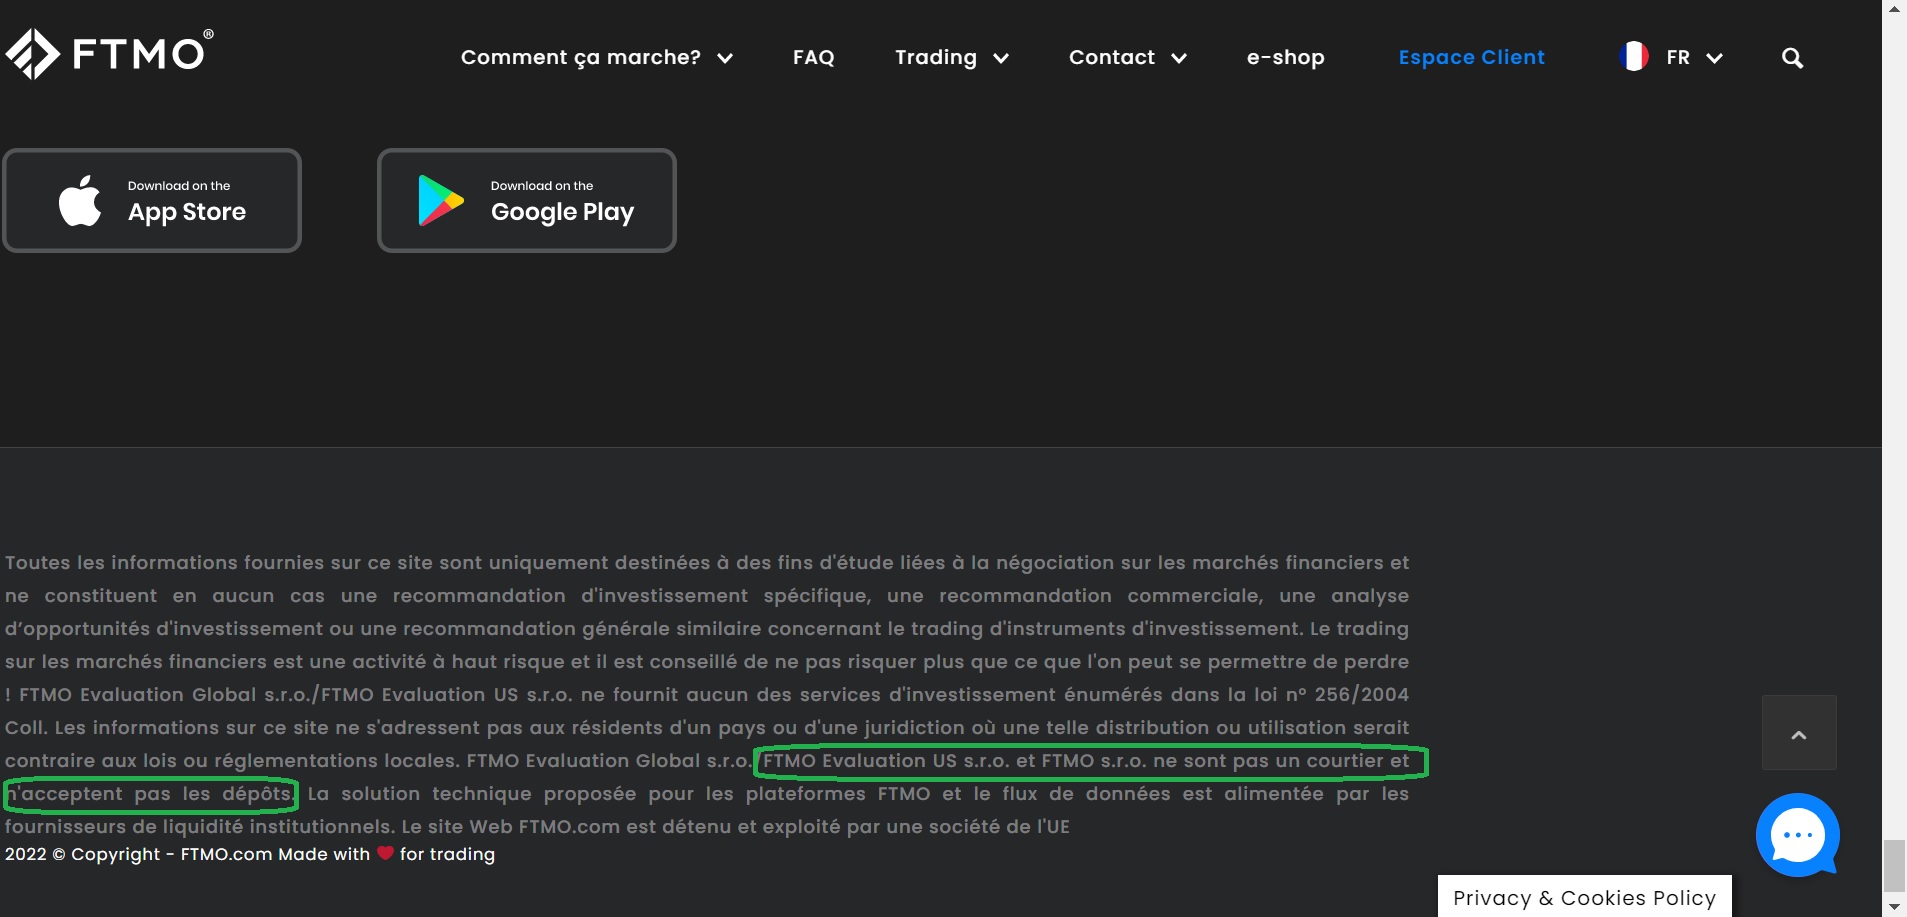Click the French flag icon
This screenshot has width=1907, height=917.
point(1634,57)
